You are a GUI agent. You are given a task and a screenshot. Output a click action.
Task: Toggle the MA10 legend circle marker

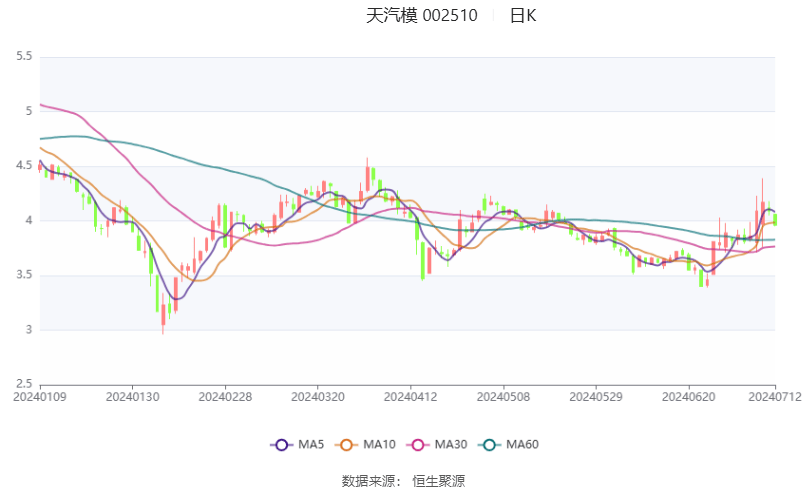pos(346,445)
